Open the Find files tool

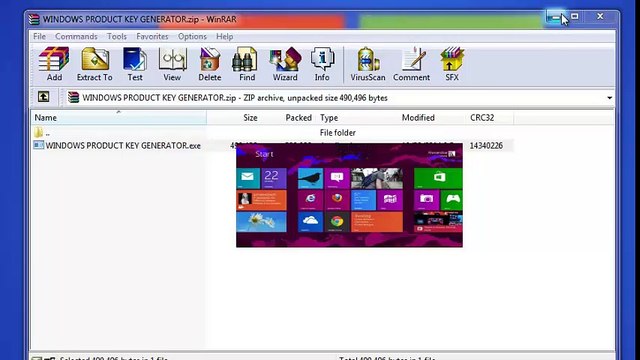coord(247,64)
